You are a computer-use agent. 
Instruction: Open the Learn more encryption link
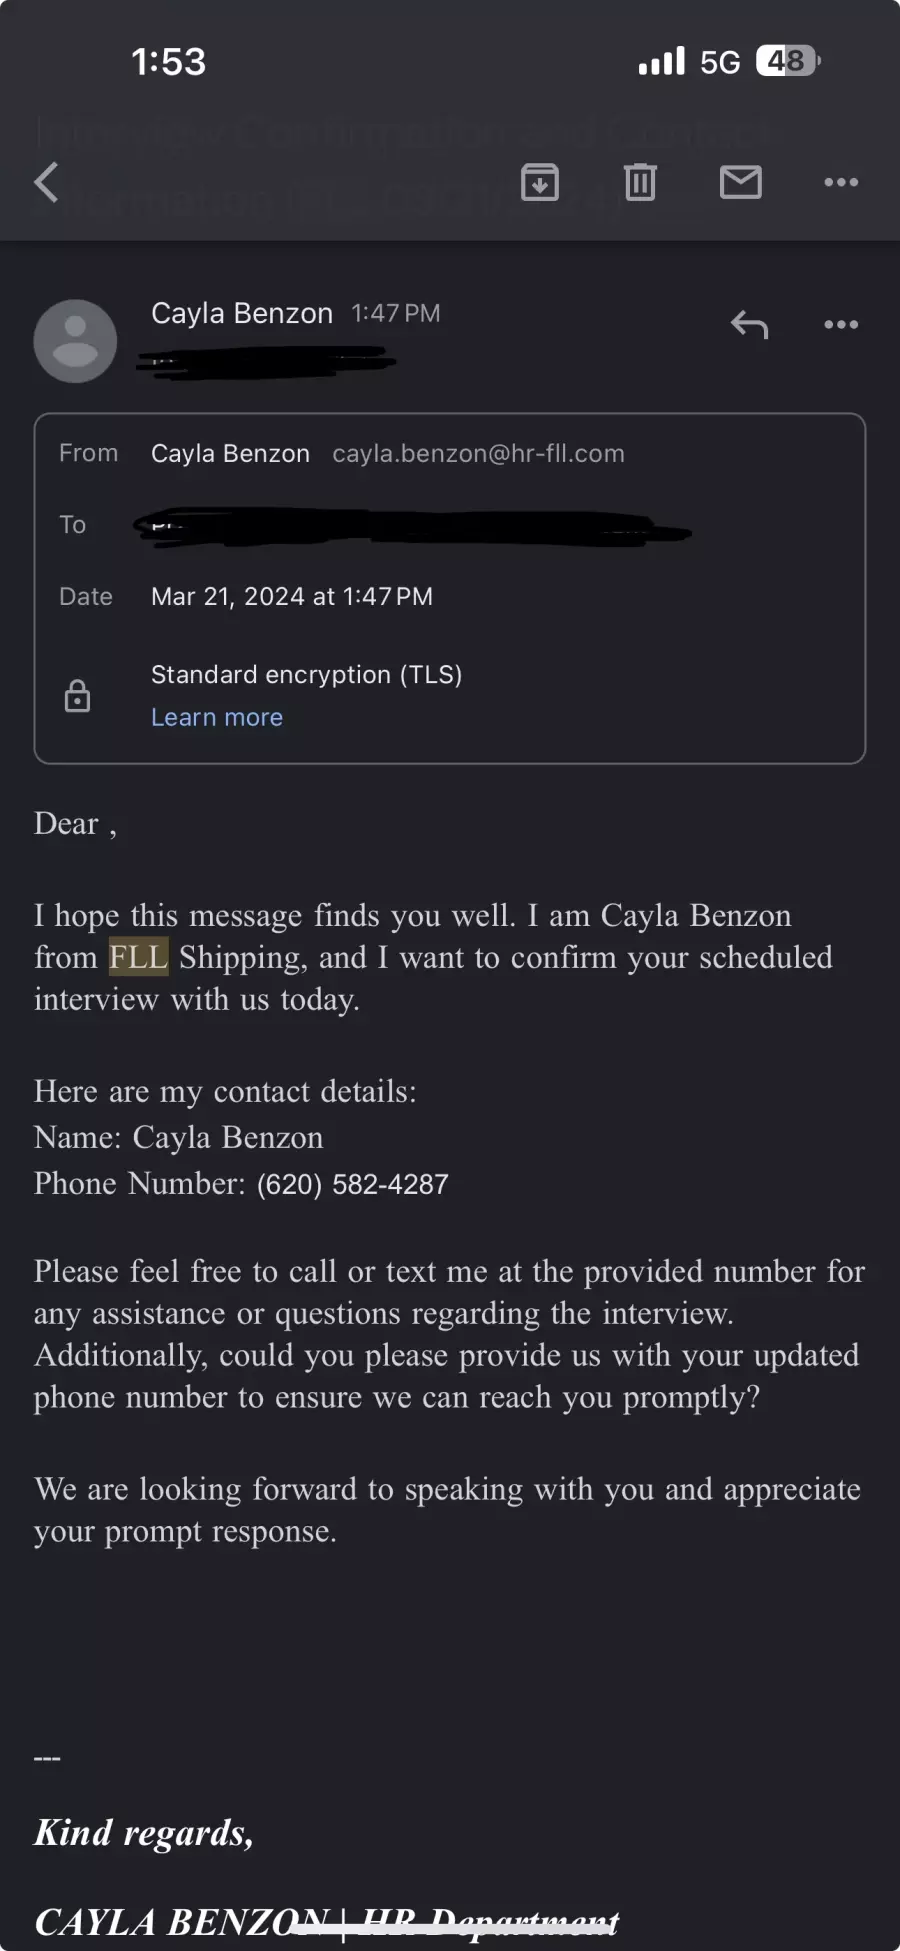(x=217, y=717)
